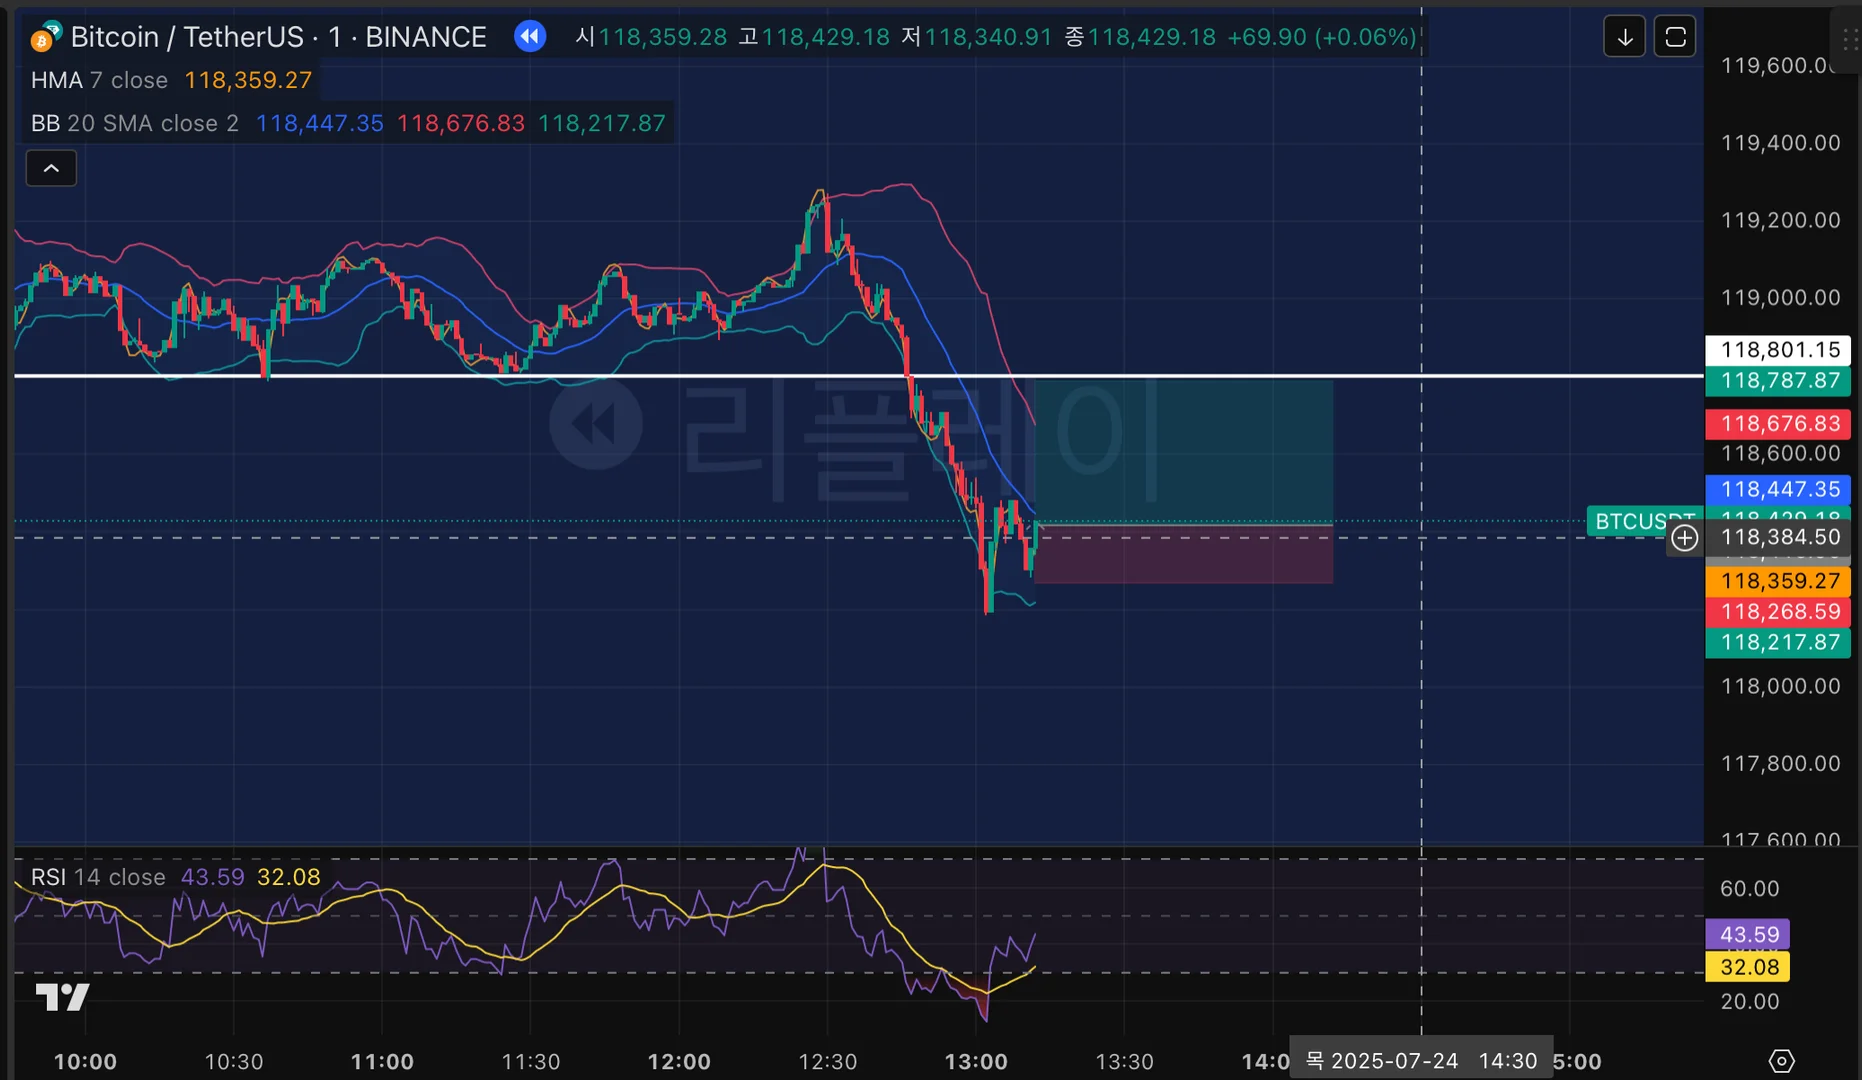Click the purple RSI legend value 43.59
Viewport: 1862px width, 1080px height.
coord(213,877)
